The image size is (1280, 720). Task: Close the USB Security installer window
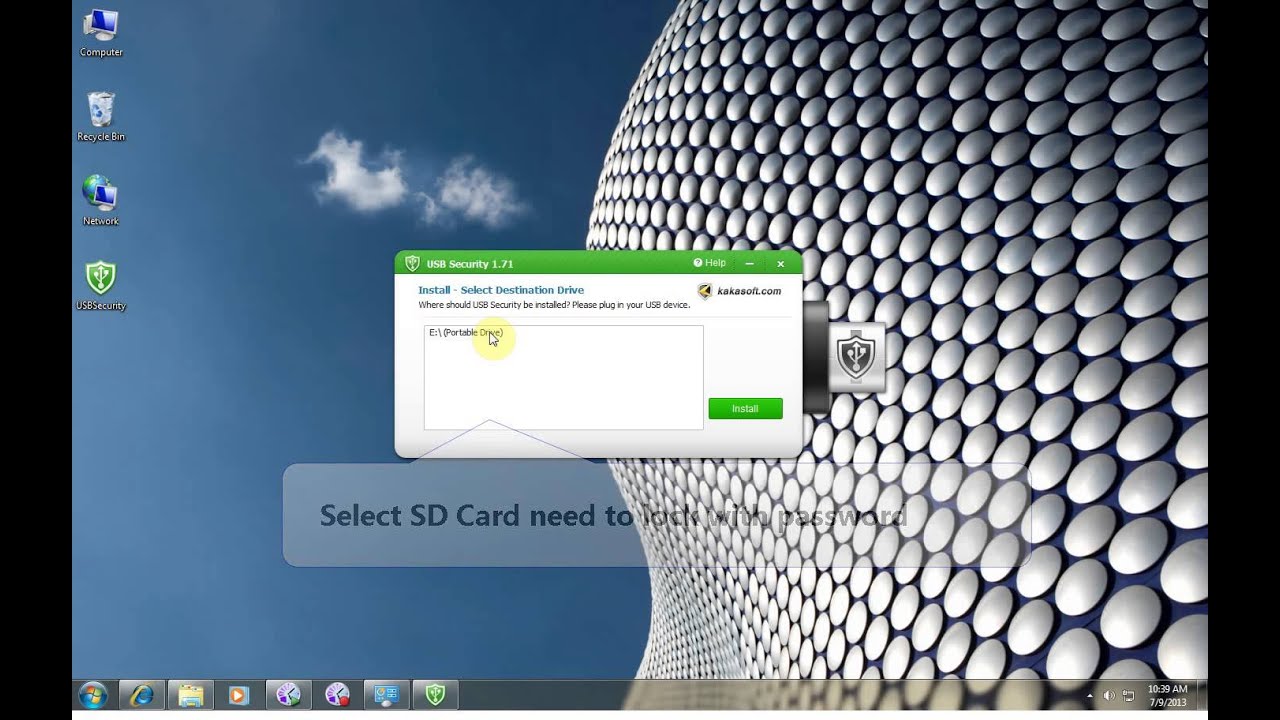781,263
